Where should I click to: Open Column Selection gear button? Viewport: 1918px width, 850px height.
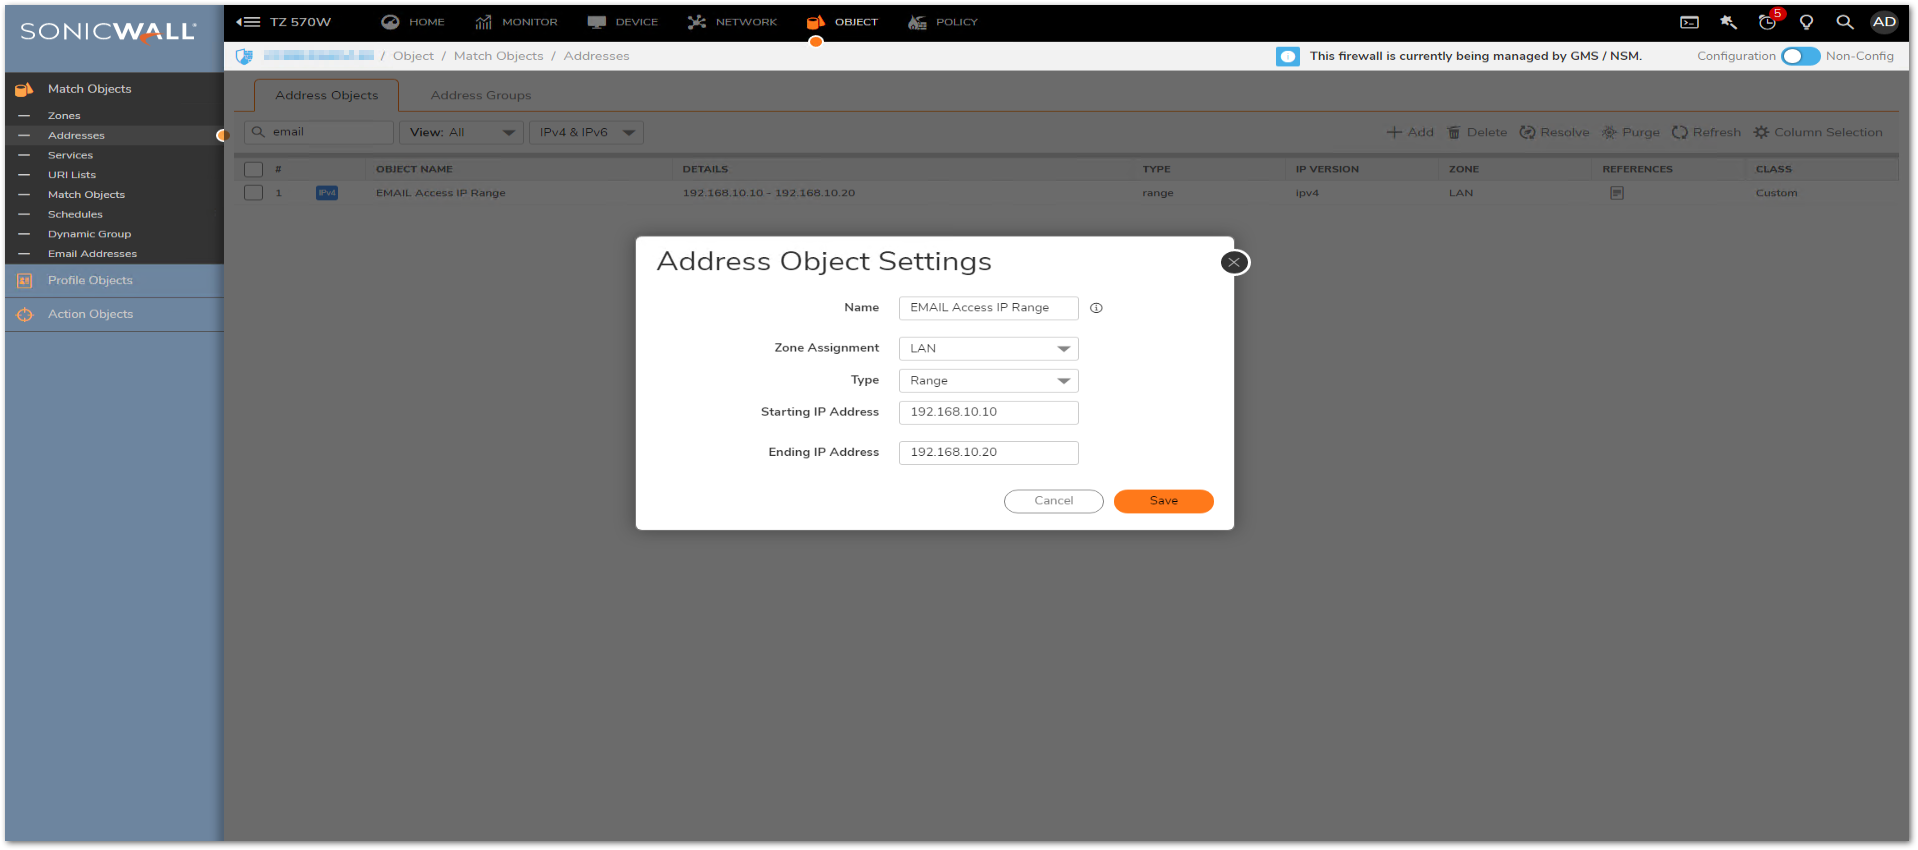1818,132
